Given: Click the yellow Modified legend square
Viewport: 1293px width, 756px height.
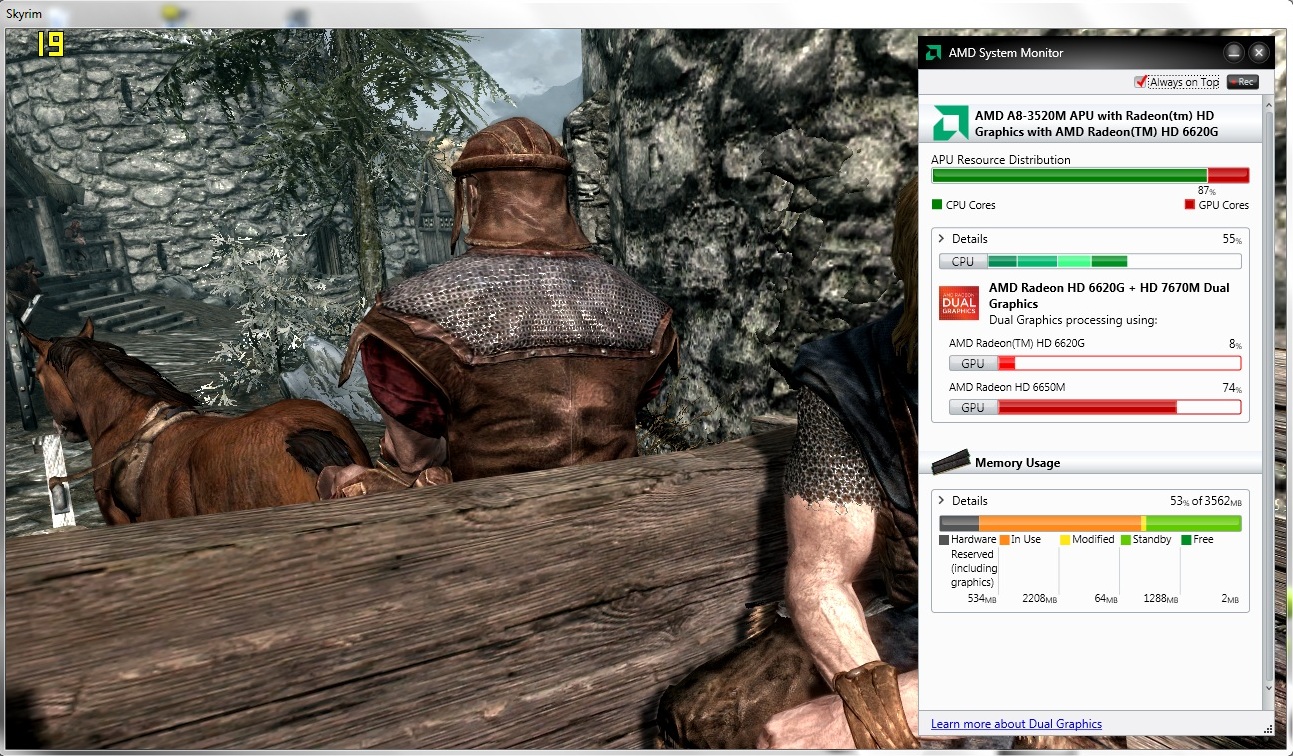Looking at the screenshot, I should [x=1065, y=540].
